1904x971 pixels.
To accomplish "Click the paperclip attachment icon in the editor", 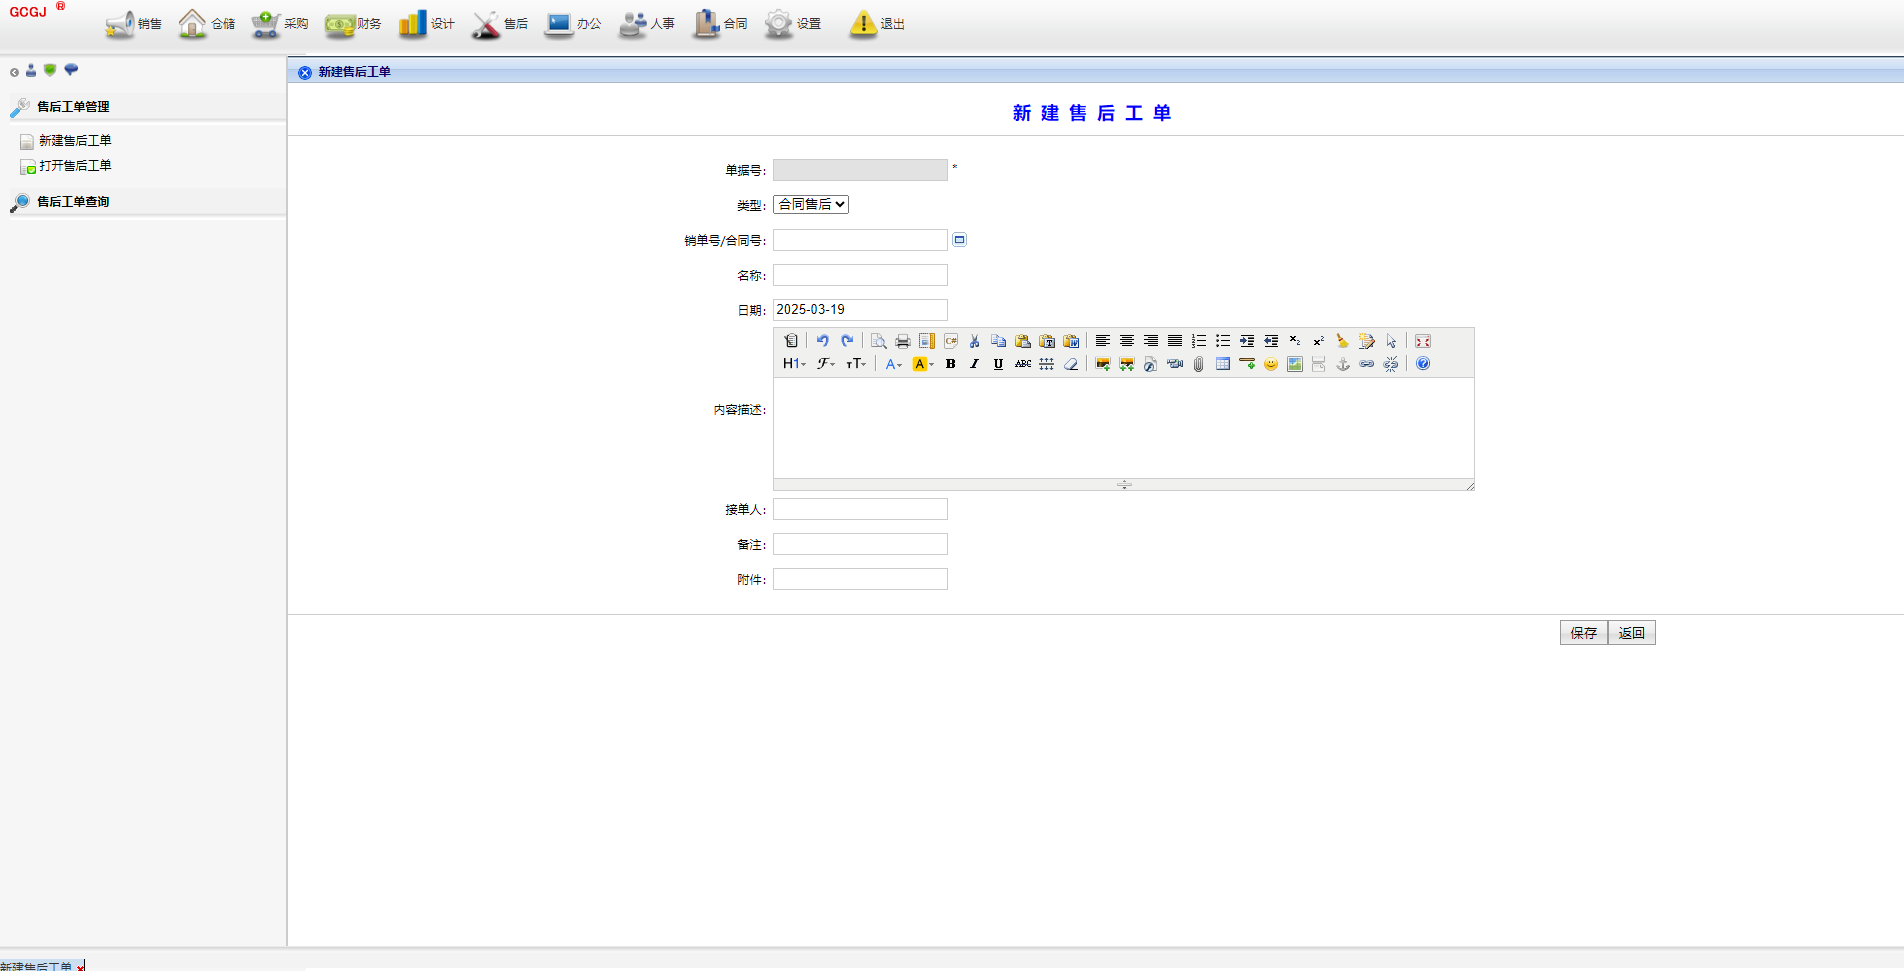I will [1198, 364].
